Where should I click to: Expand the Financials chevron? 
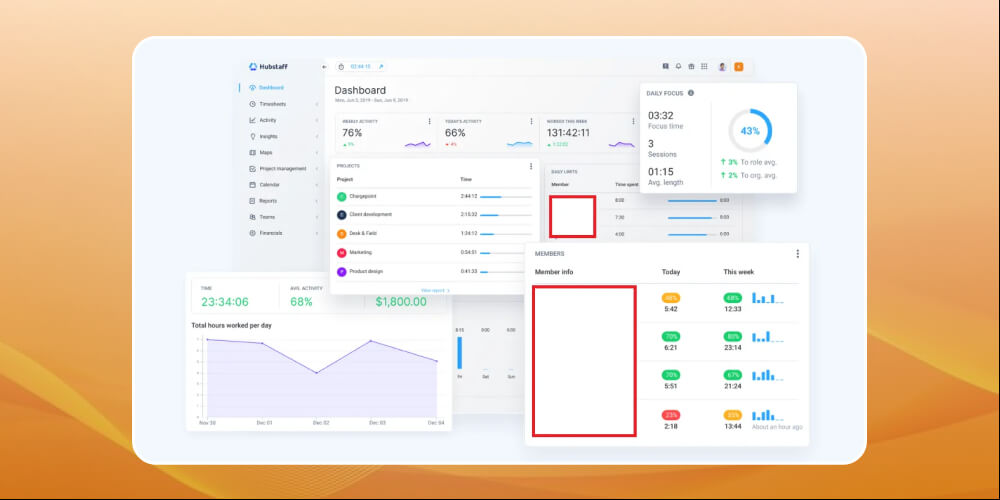316,233
